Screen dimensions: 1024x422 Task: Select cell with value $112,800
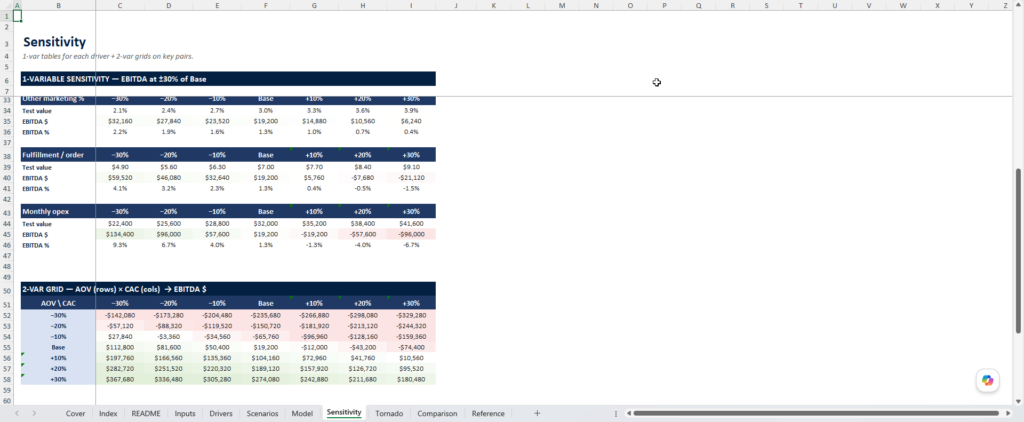pyautogui.click(x=120, y=348)
